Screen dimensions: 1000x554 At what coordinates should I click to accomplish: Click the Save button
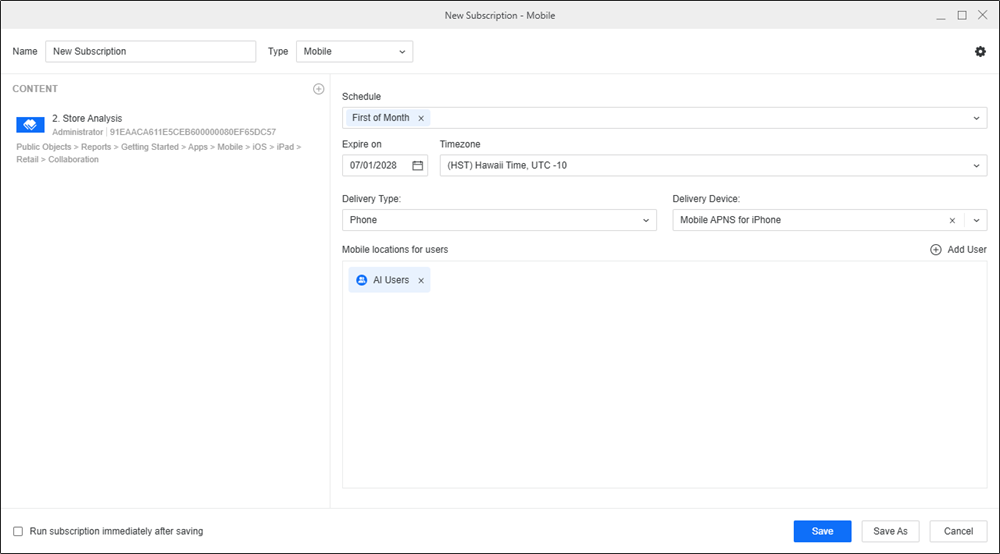pyautogui.click(x=822, y=531)
